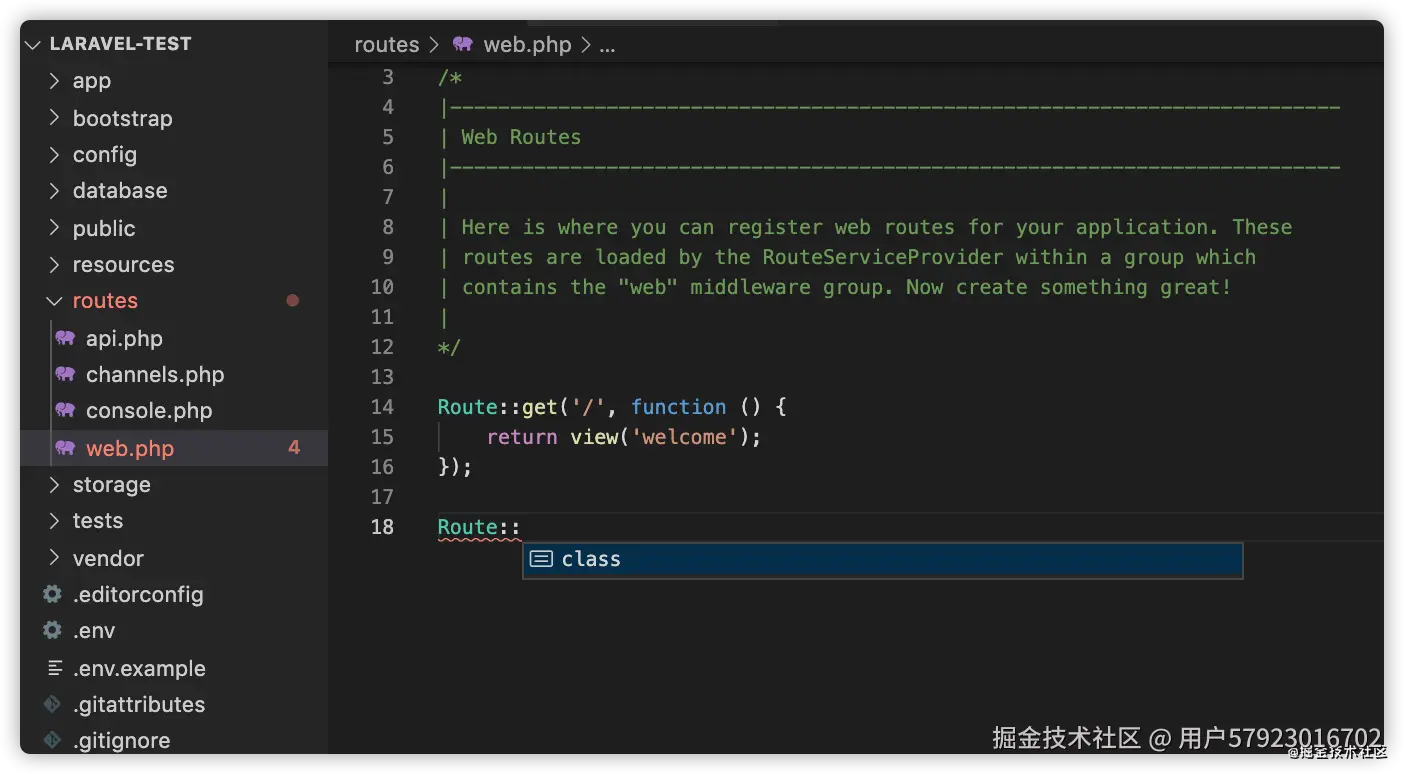Click the PHP icon next to console.php
This screenshot has width=1404, height=774.
tap(65, 410)
